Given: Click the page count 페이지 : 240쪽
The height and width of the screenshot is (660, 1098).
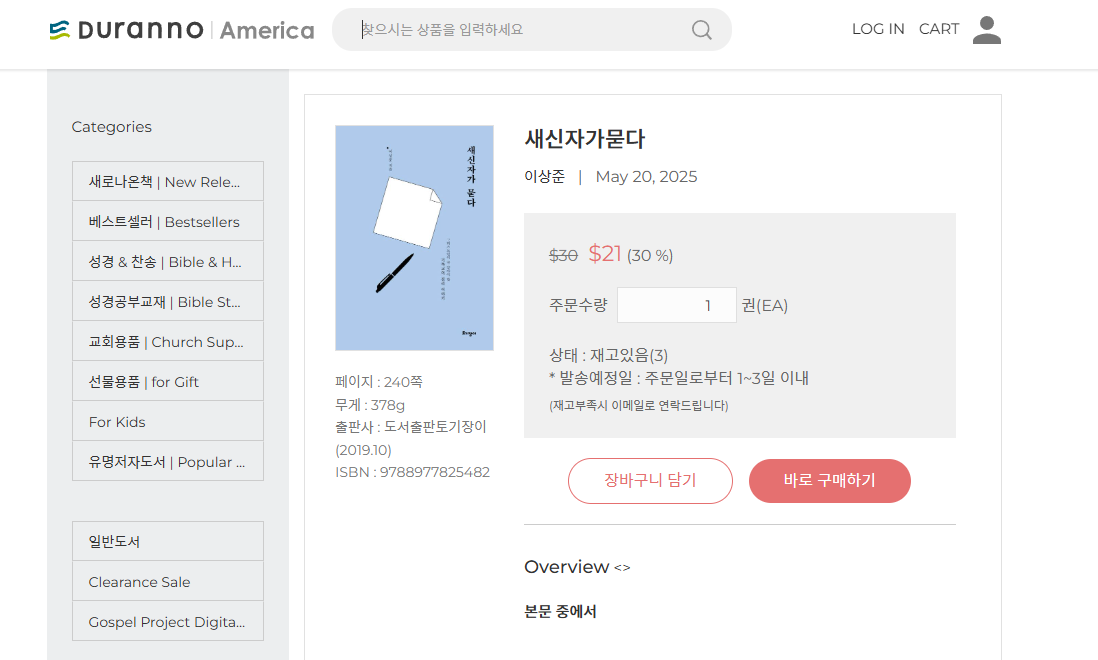Looking at the screenshot, I should tap(379, 381).
